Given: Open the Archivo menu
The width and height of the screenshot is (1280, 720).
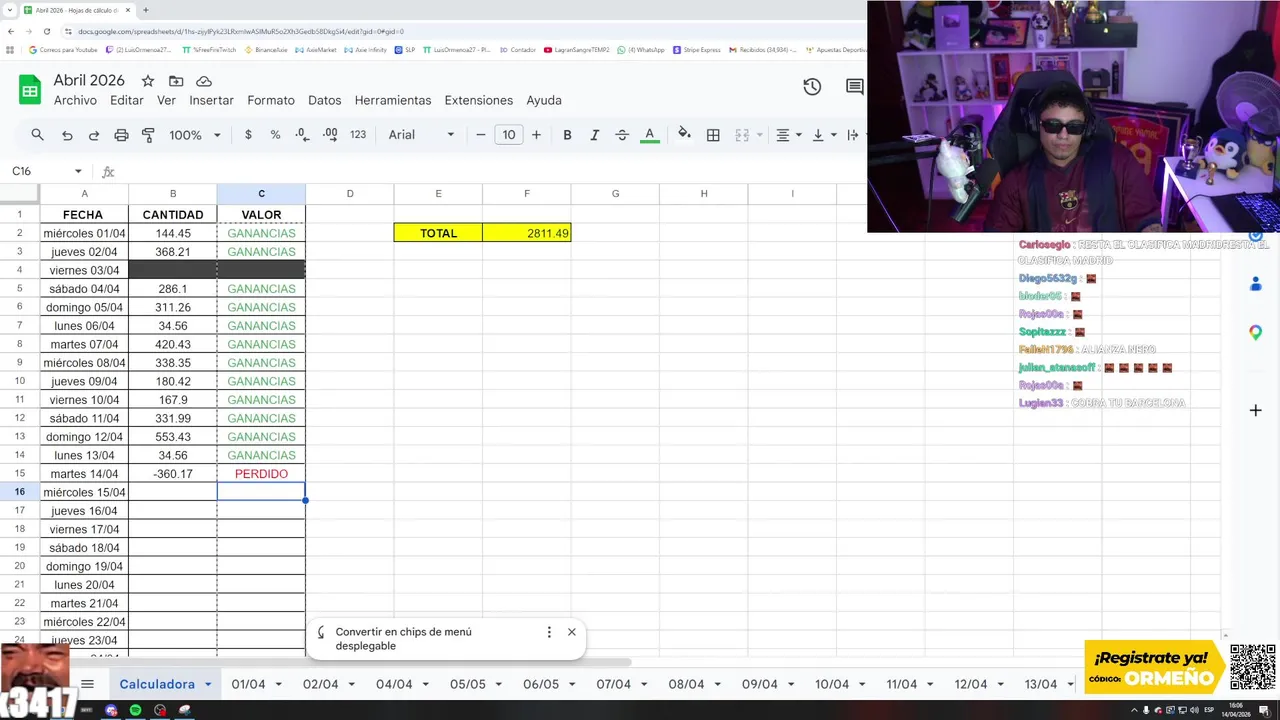Looking at the screenshot, I should pyautogui.click(x=75, y=100).
